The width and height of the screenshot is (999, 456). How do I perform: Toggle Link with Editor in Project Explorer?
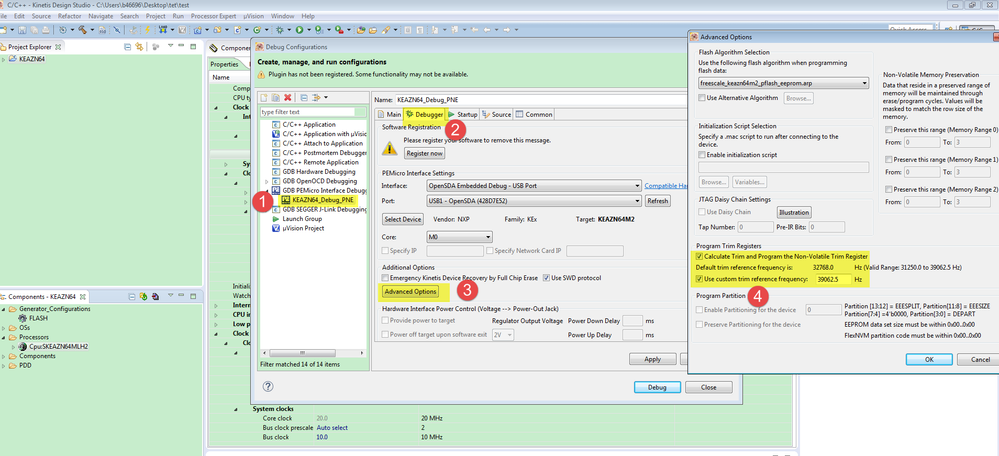[139, 46]
